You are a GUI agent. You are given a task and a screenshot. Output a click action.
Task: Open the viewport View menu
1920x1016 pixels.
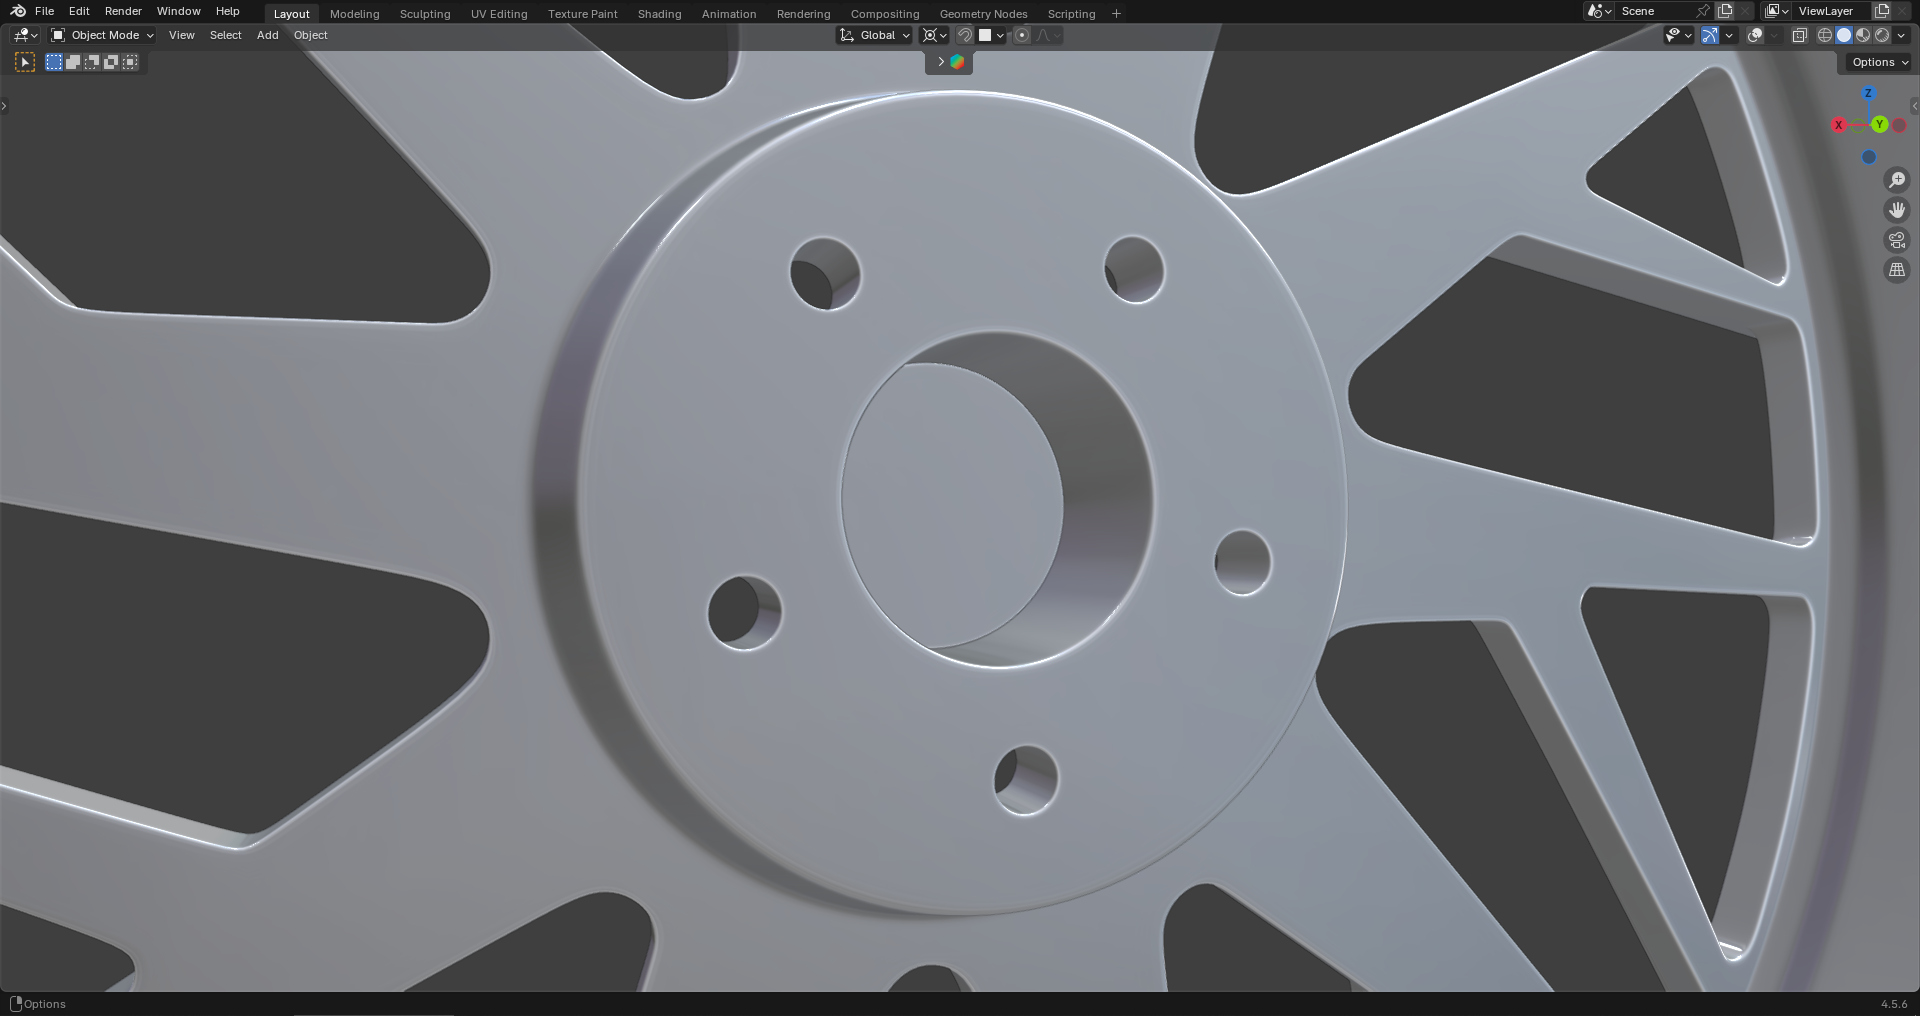click(182, 35)
